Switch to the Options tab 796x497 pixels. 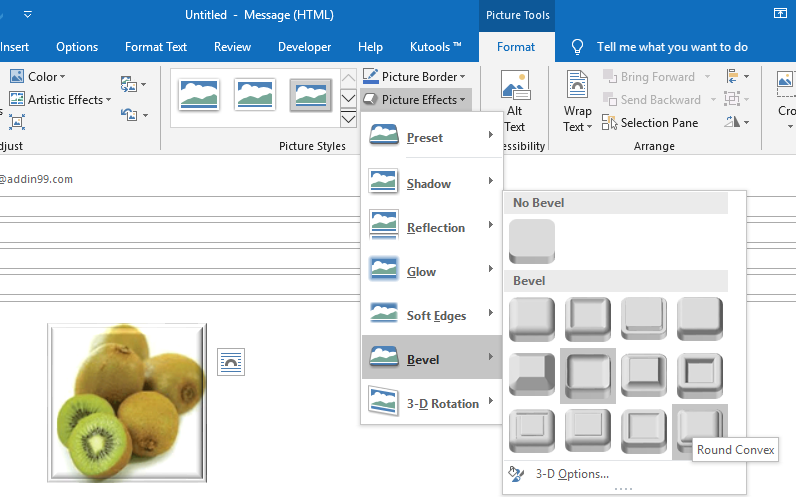click(x=77, y=47)
